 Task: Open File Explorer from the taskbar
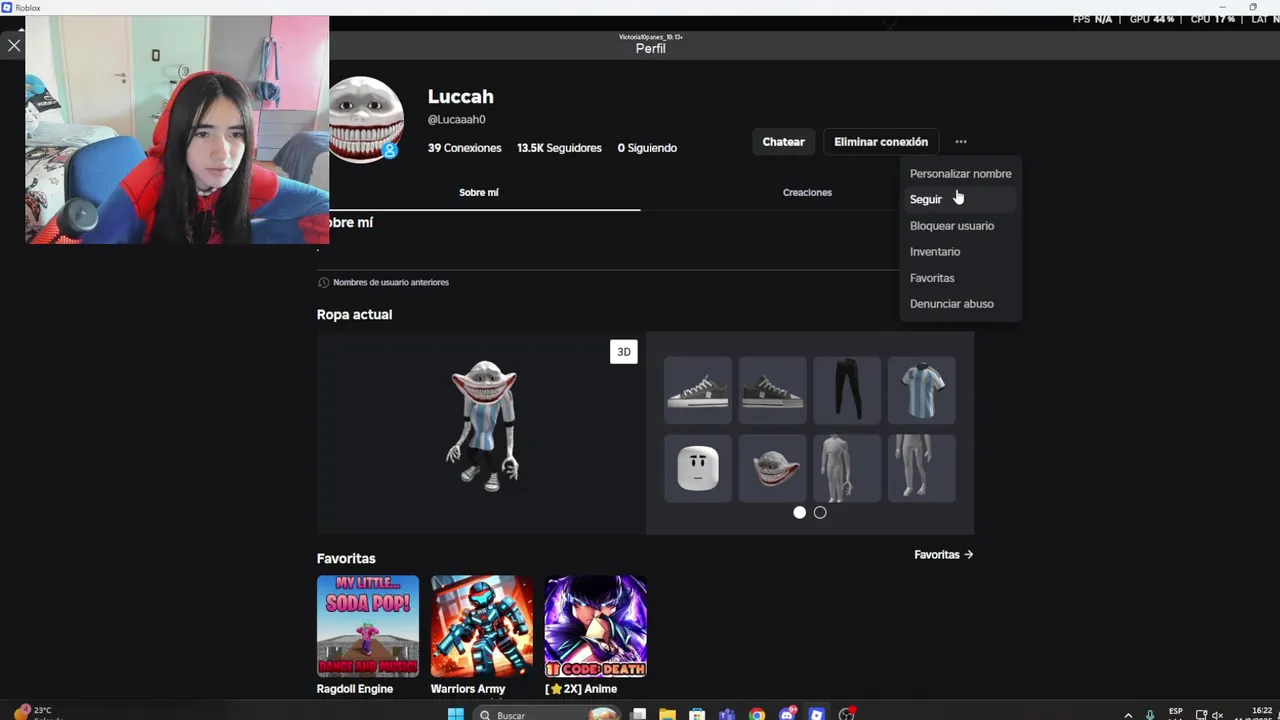coord(667,714)
